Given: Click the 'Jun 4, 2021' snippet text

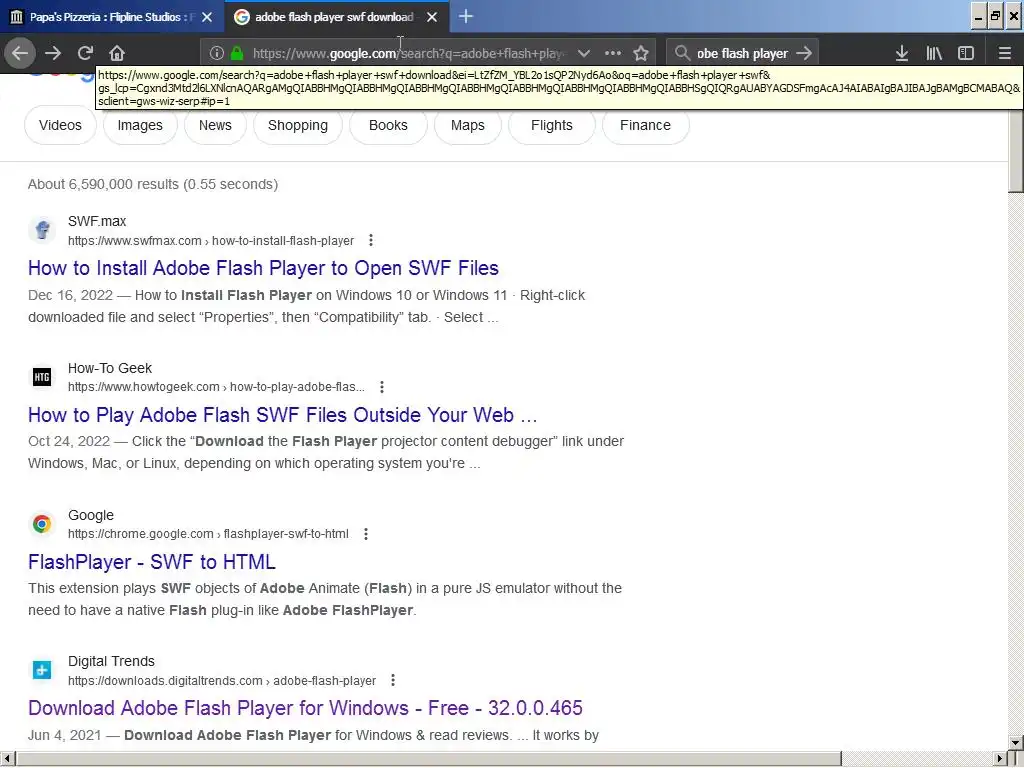Looking at the screenshot, I should (x=65, y=735).
